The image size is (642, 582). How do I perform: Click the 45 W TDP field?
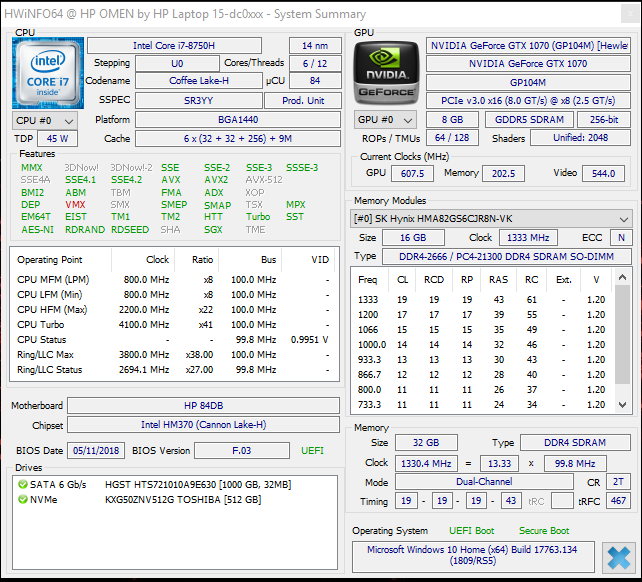point(57,138)
